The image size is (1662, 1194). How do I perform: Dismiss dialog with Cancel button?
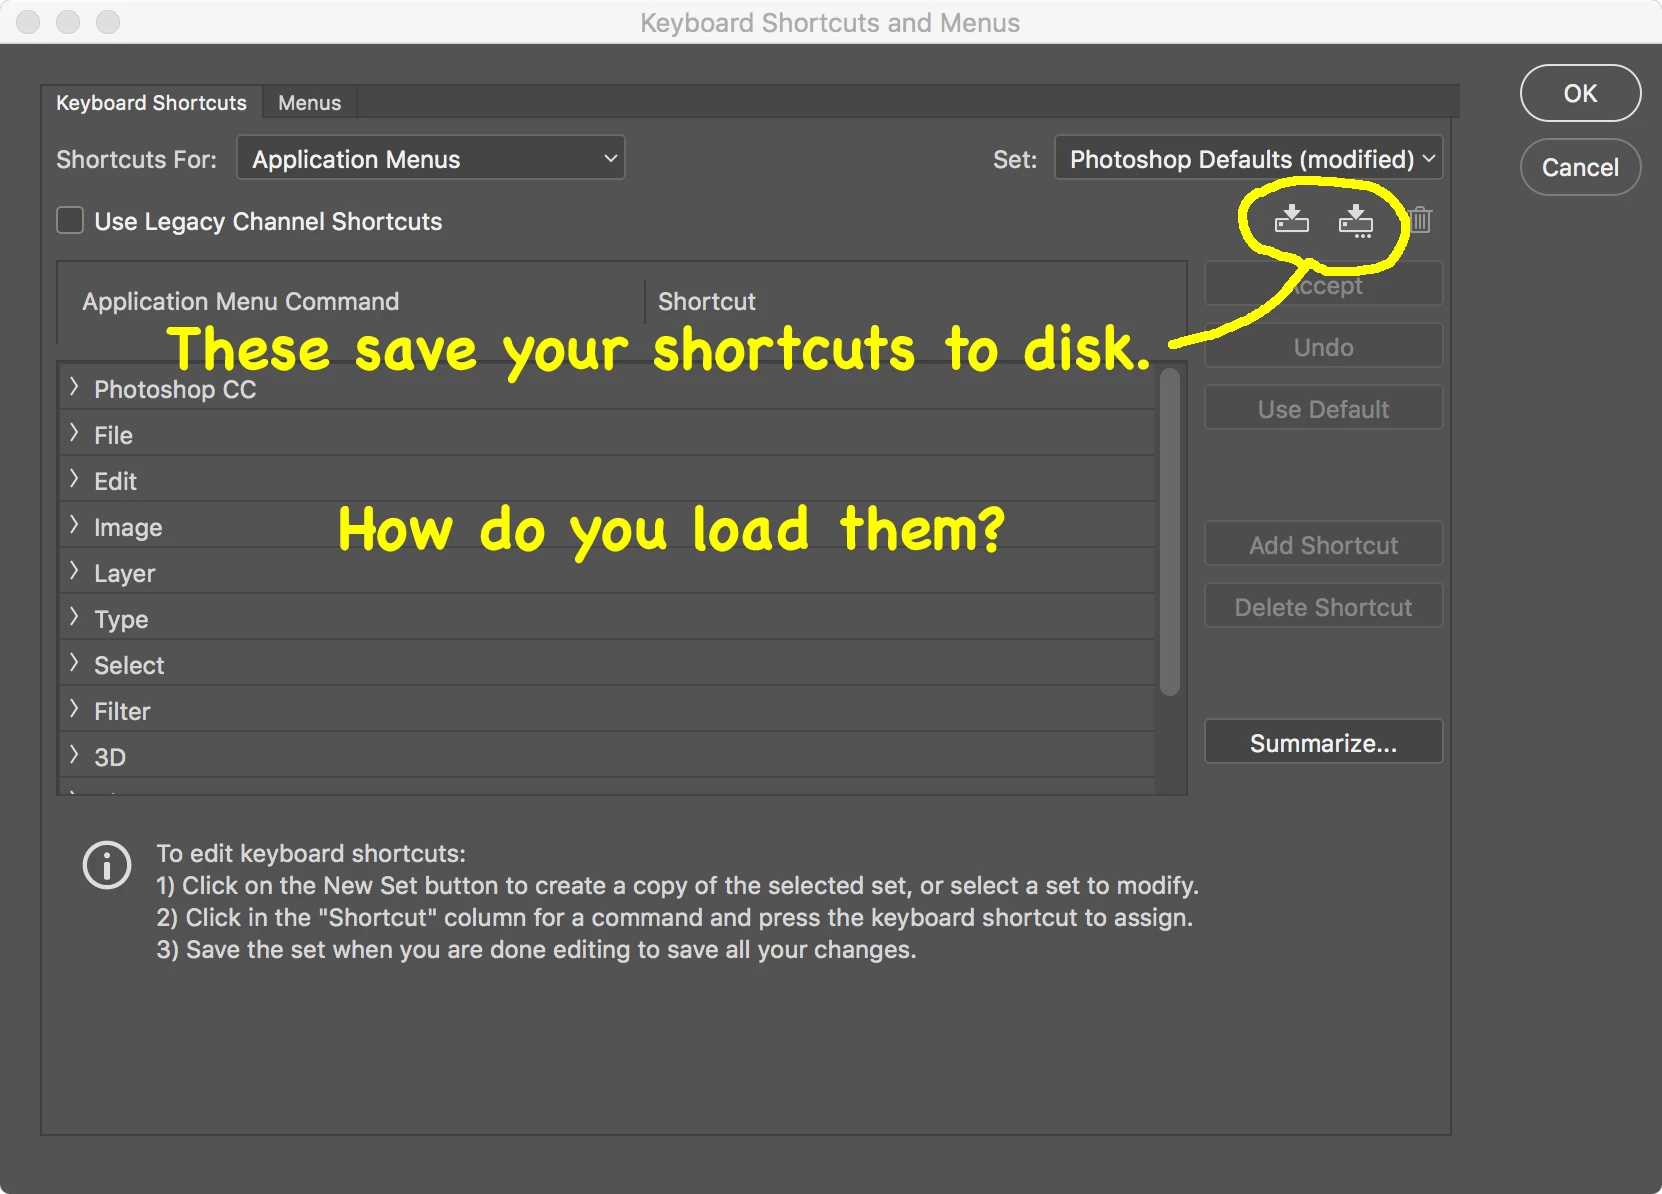[1580, 167]
